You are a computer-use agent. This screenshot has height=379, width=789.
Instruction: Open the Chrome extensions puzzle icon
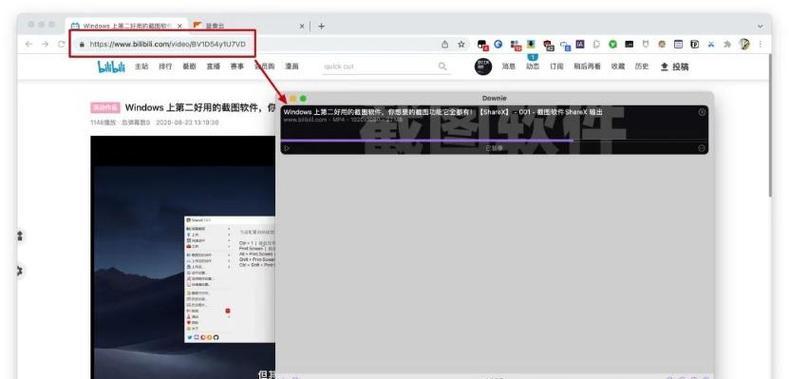coord(727,44)
